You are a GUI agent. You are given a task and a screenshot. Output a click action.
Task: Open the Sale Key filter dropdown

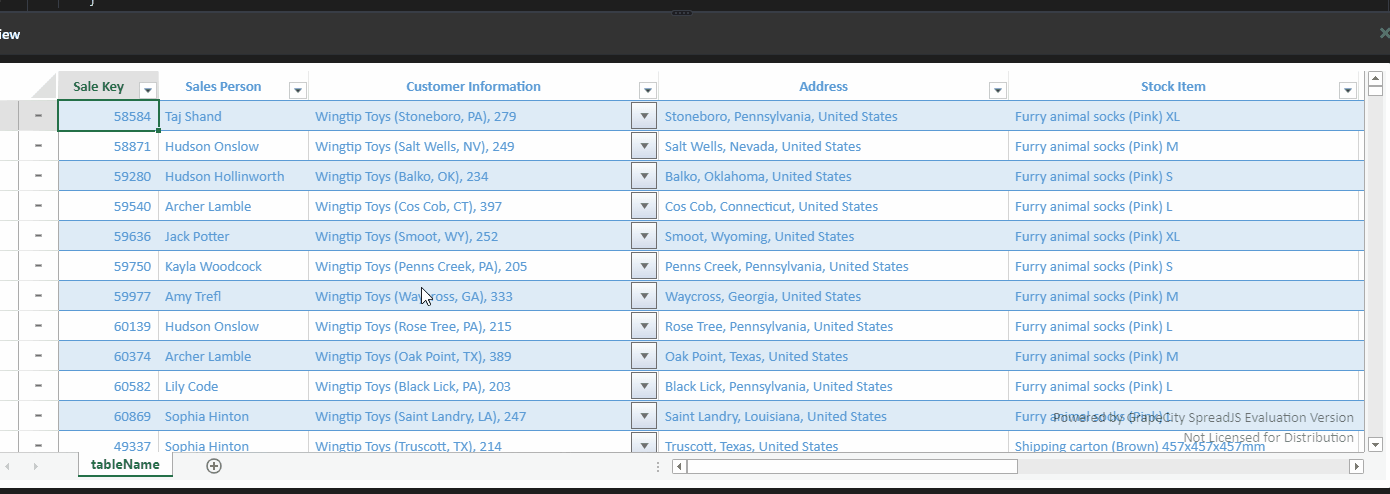[147, 90]
